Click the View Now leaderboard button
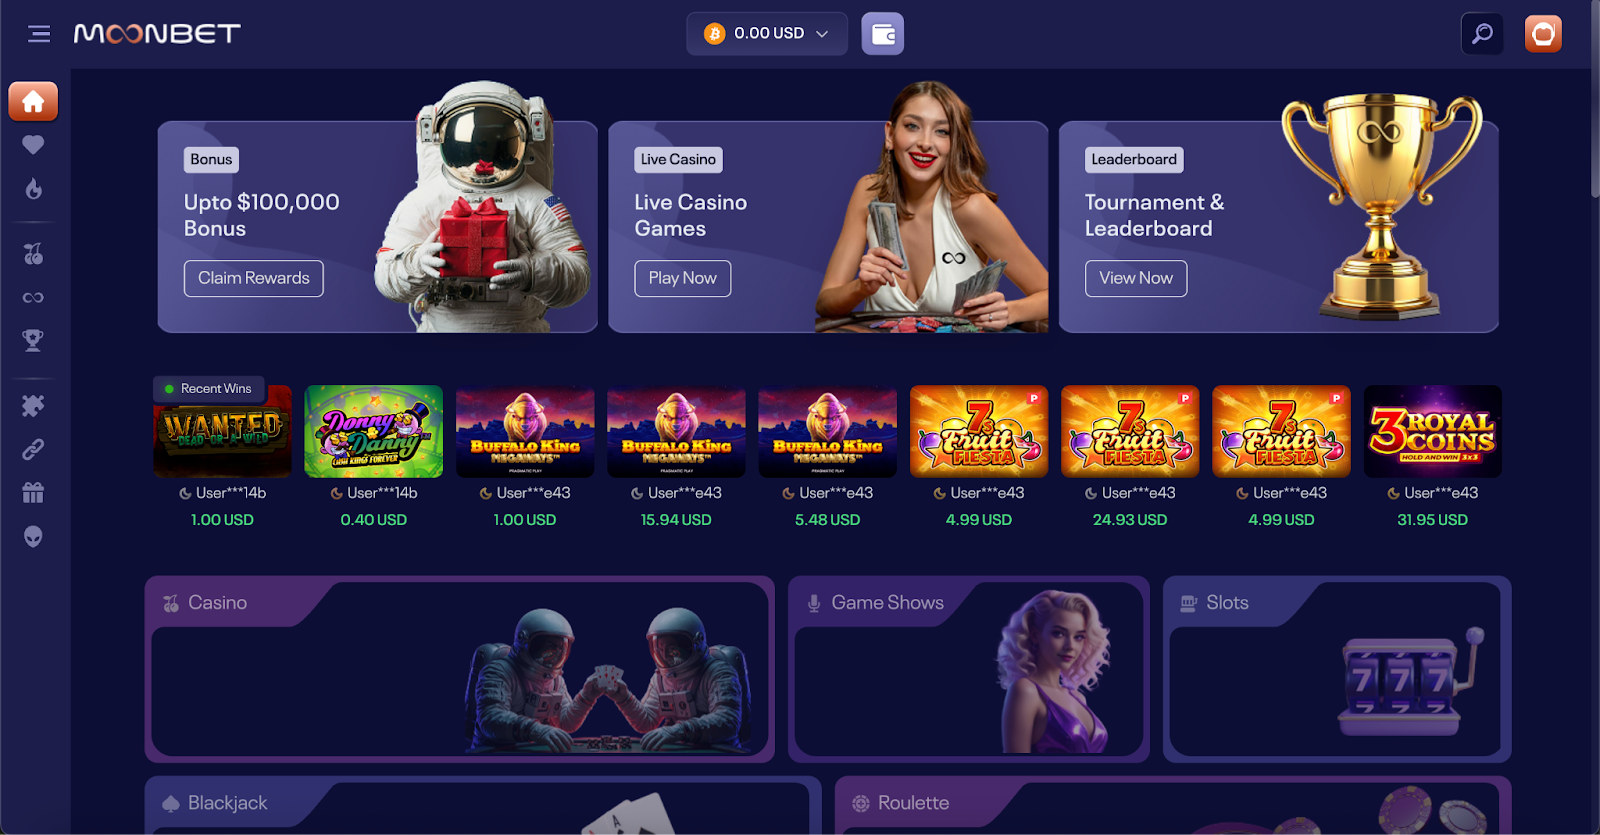The height and width of the screenshot is (835, 1600). tap(1136, 278)
